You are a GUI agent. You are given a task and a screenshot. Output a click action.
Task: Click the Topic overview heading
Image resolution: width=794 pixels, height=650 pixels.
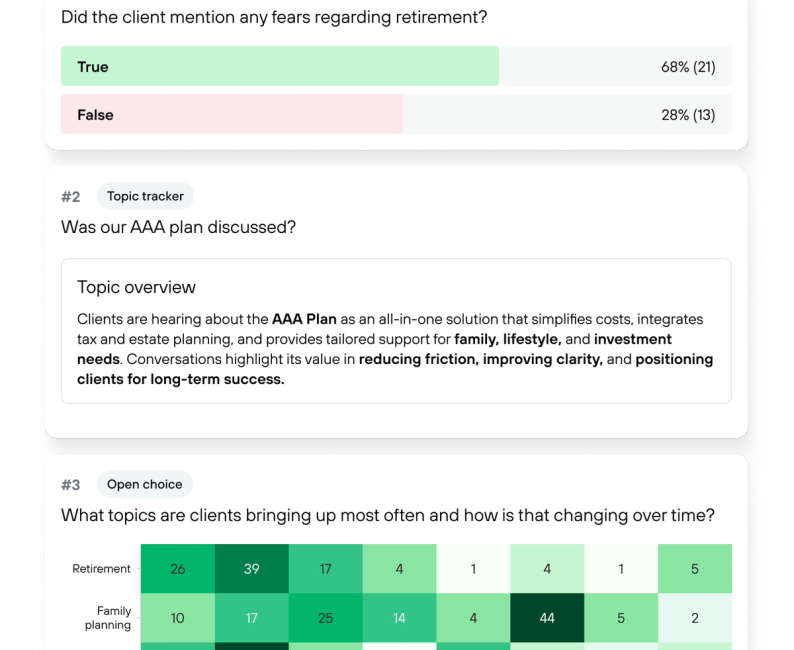(x=136, y=287)
